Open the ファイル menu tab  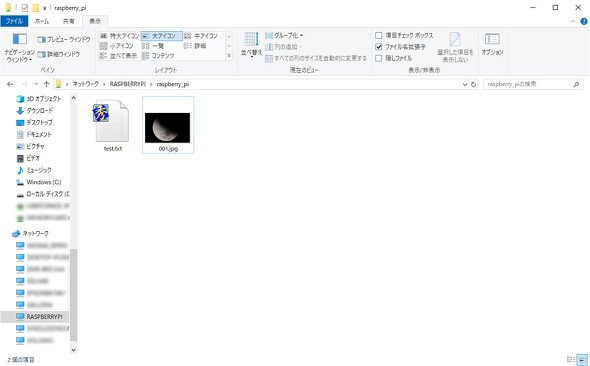14,21
